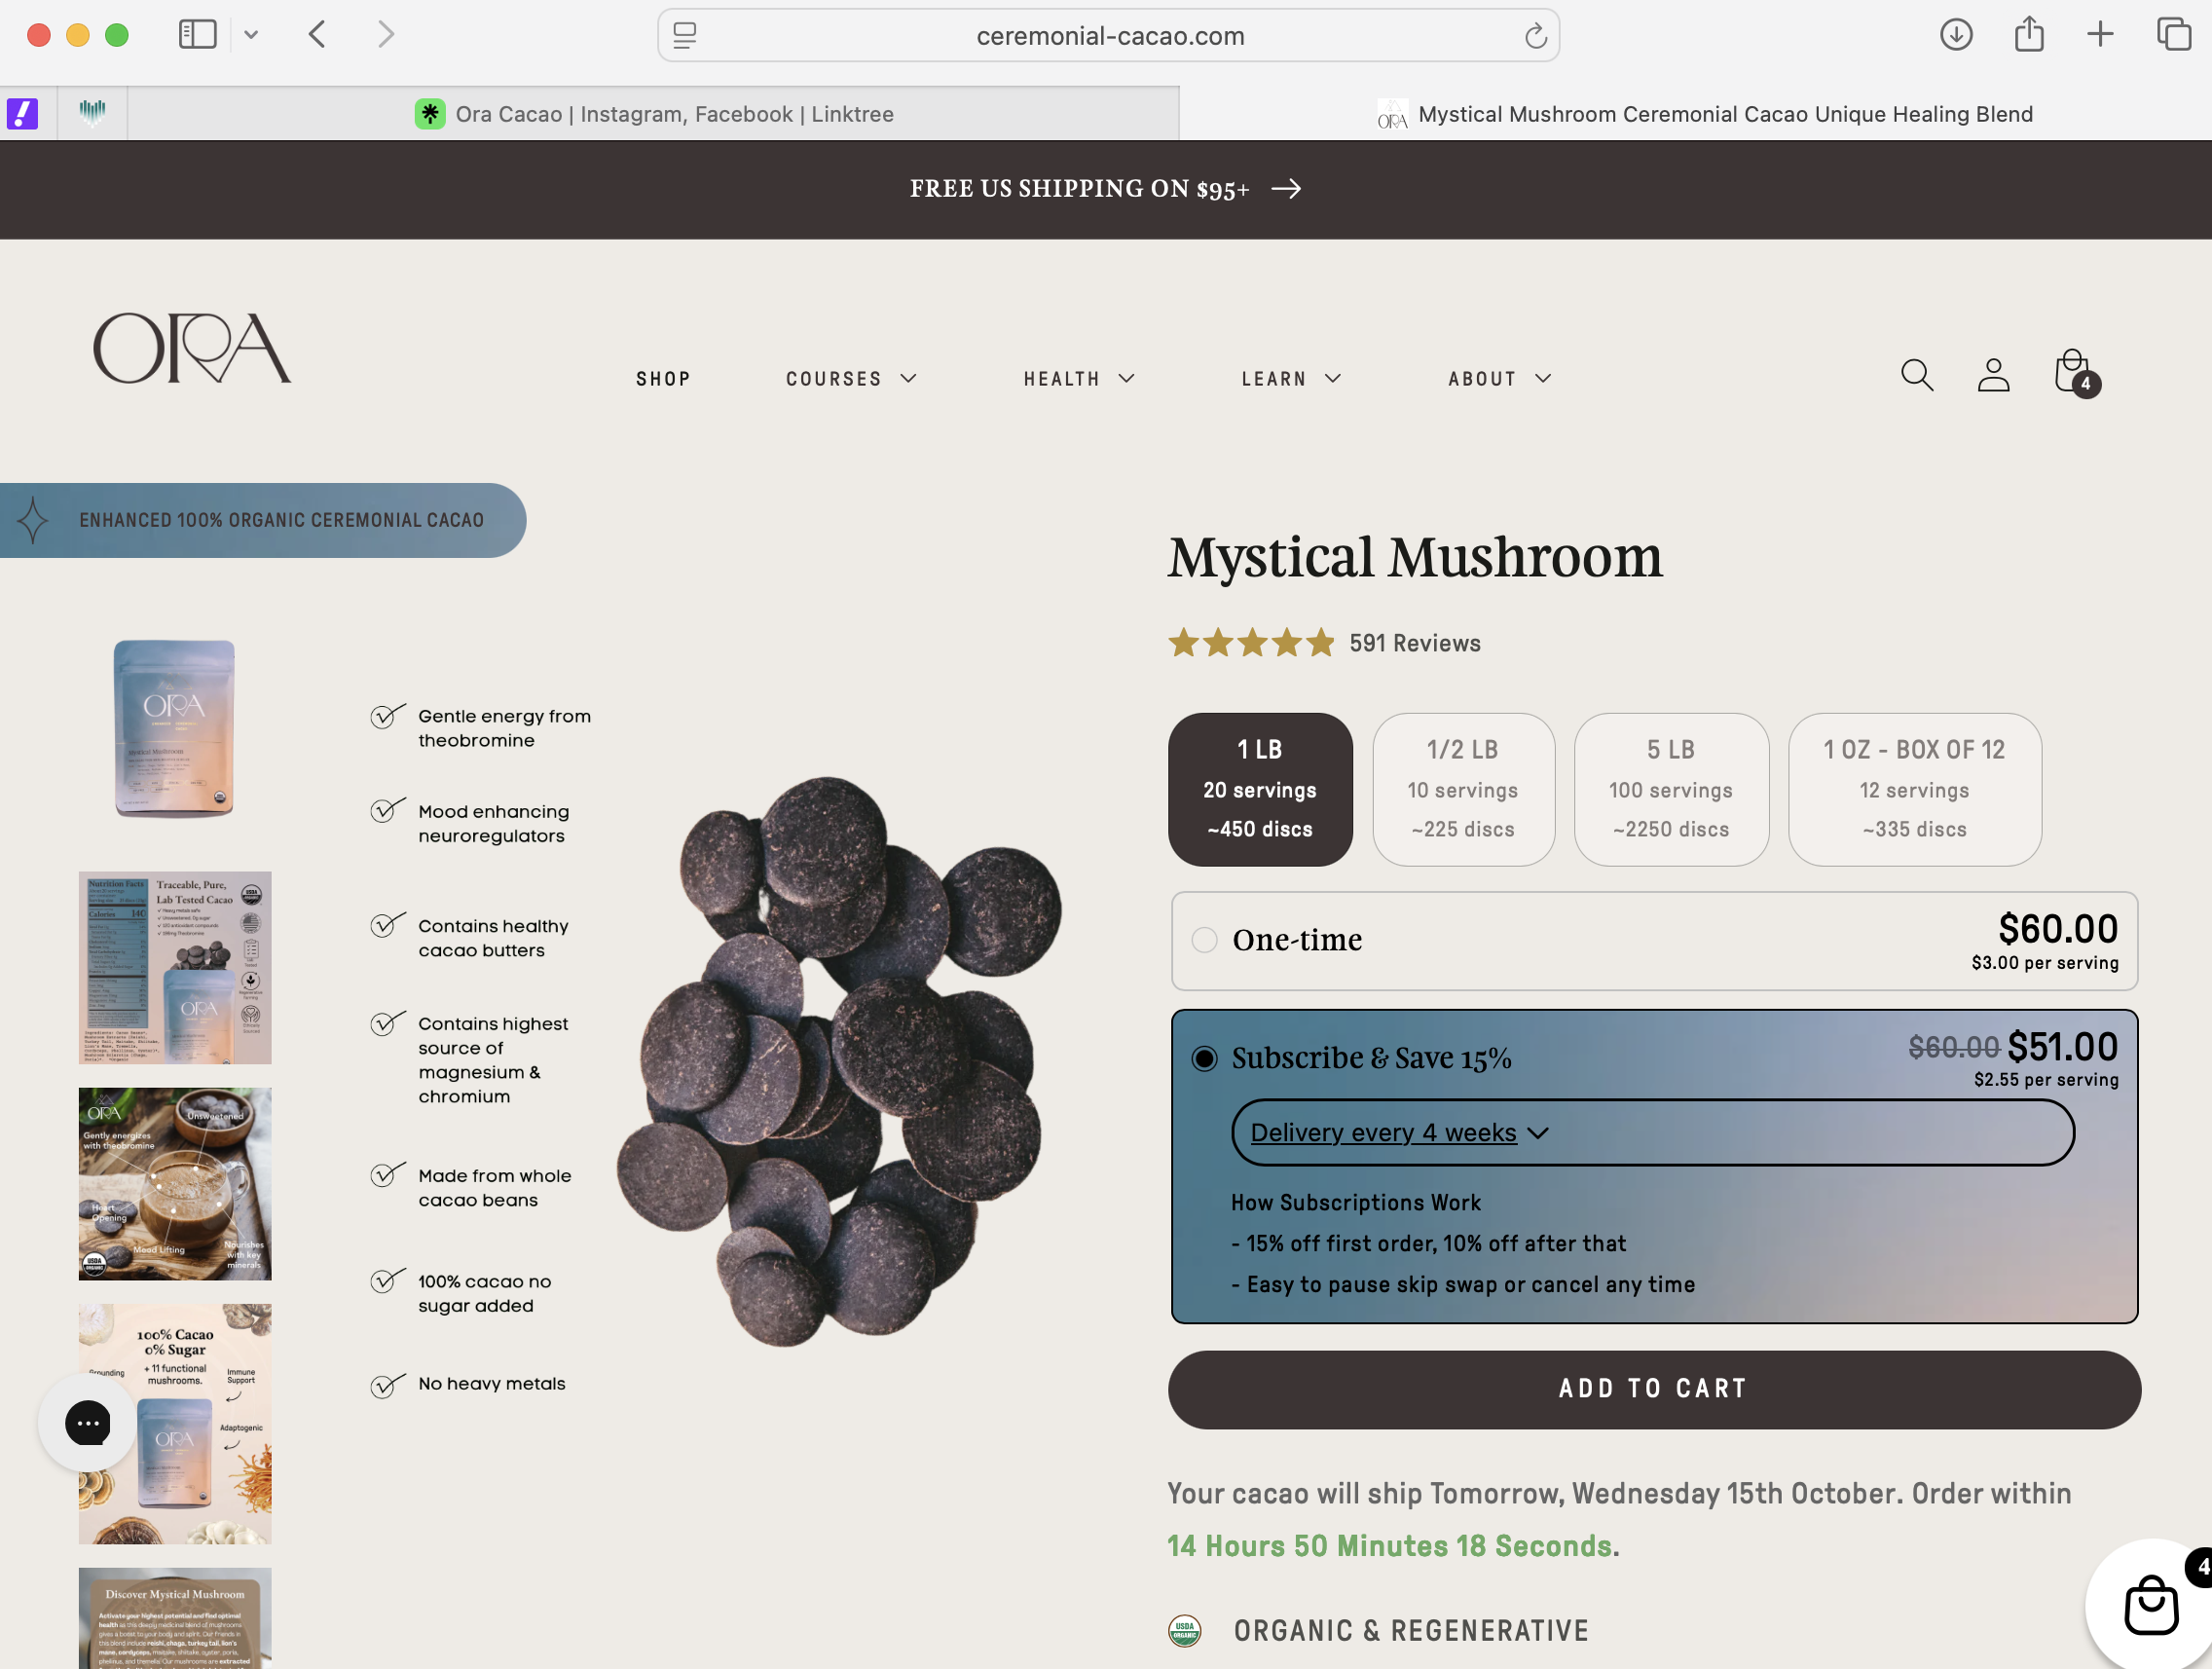This screenshot has width=2212, height=1669.
Task: Expand the COURSES navigation menu
Action: point(851,379)
